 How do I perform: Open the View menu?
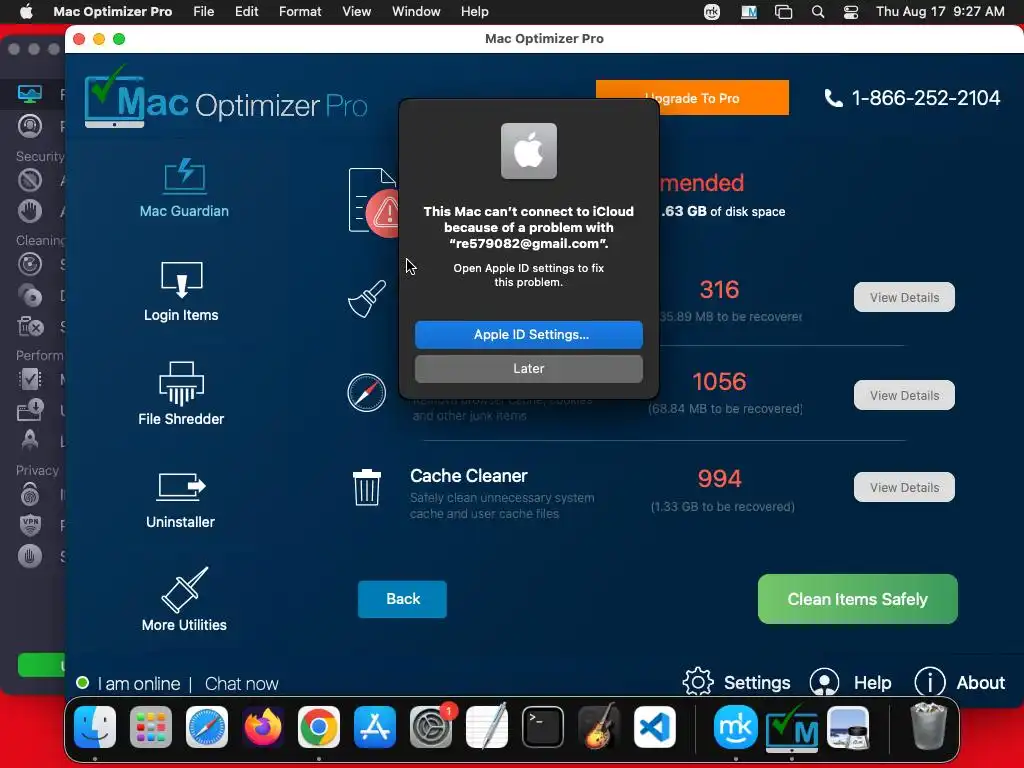[x=357, y=12]
